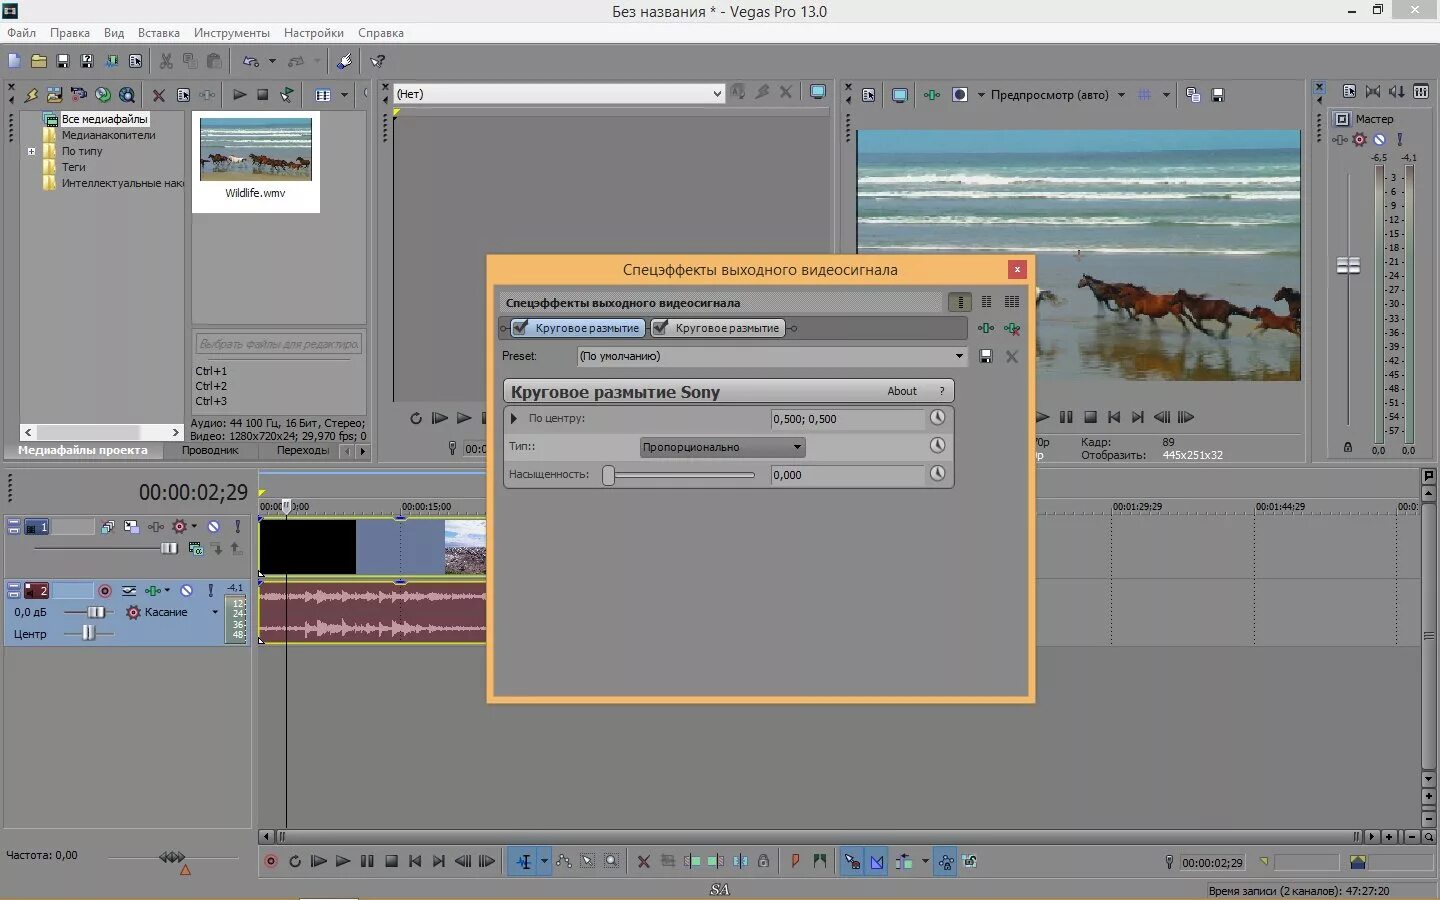This screenshot has width=1440, height=900.
Task: Toggle mute on the audio track
Action: pyautogui.click(x=186, y=591)
